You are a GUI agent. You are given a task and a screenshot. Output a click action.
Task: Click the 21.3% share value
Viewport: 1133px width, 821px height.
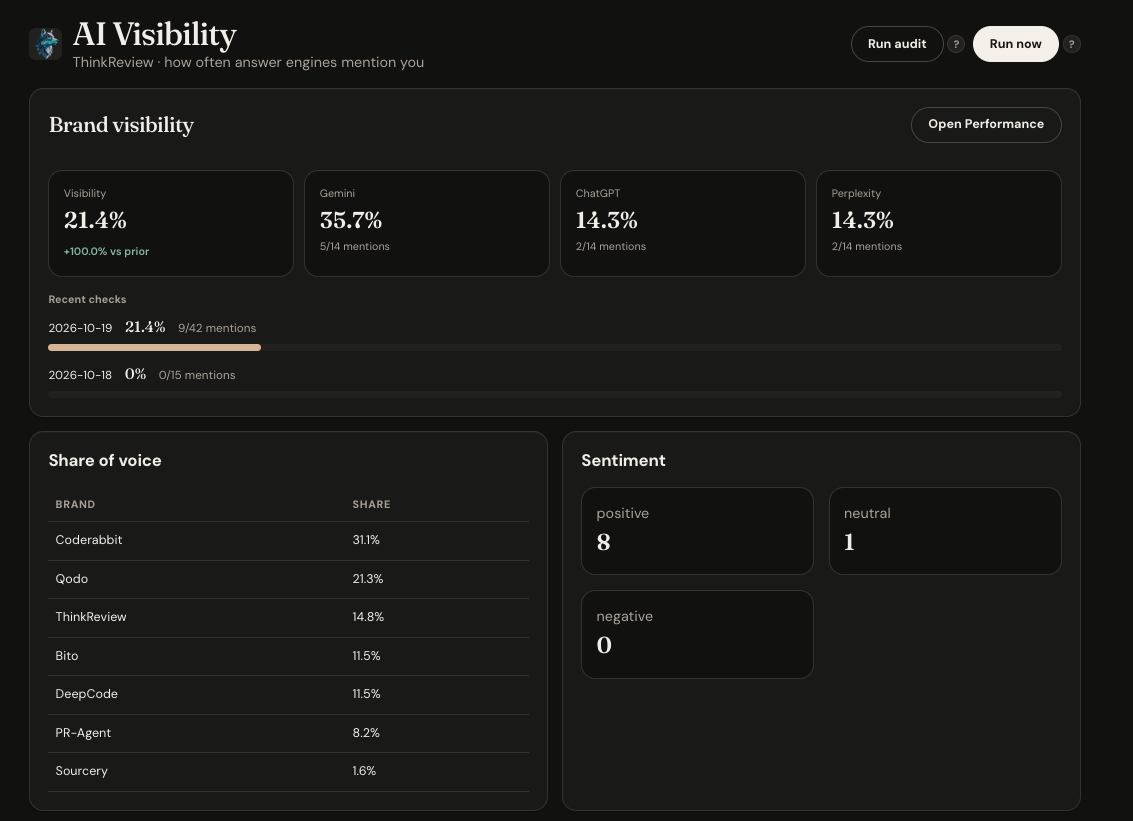pos(368,579)
